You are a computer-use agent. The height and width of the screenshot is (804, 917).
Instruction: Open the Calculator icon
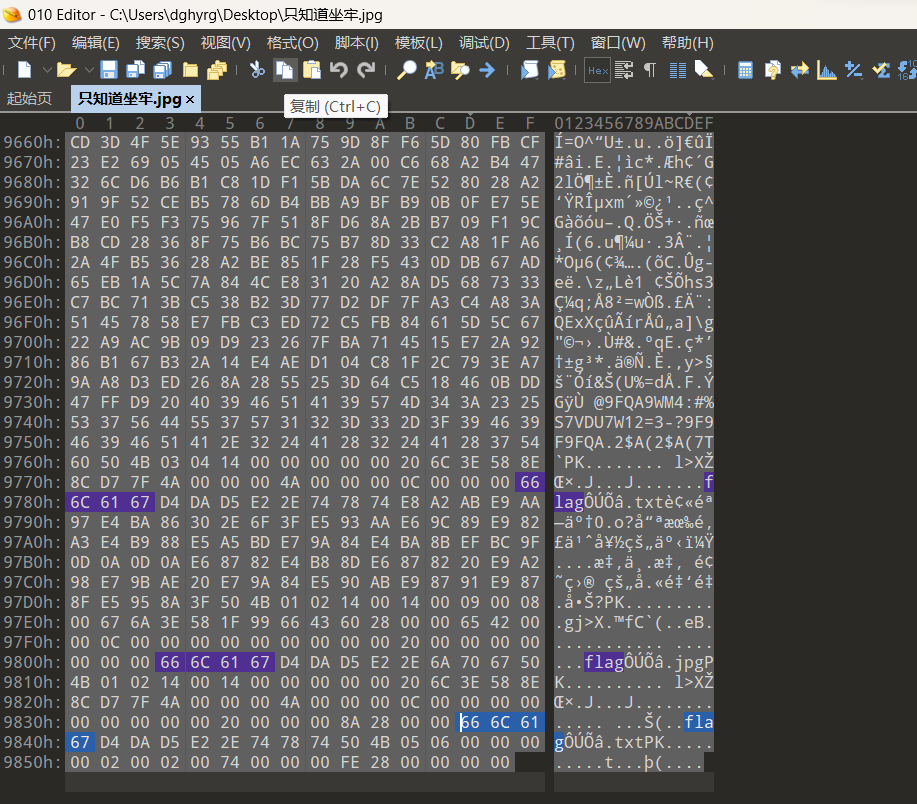click(745, 70)
